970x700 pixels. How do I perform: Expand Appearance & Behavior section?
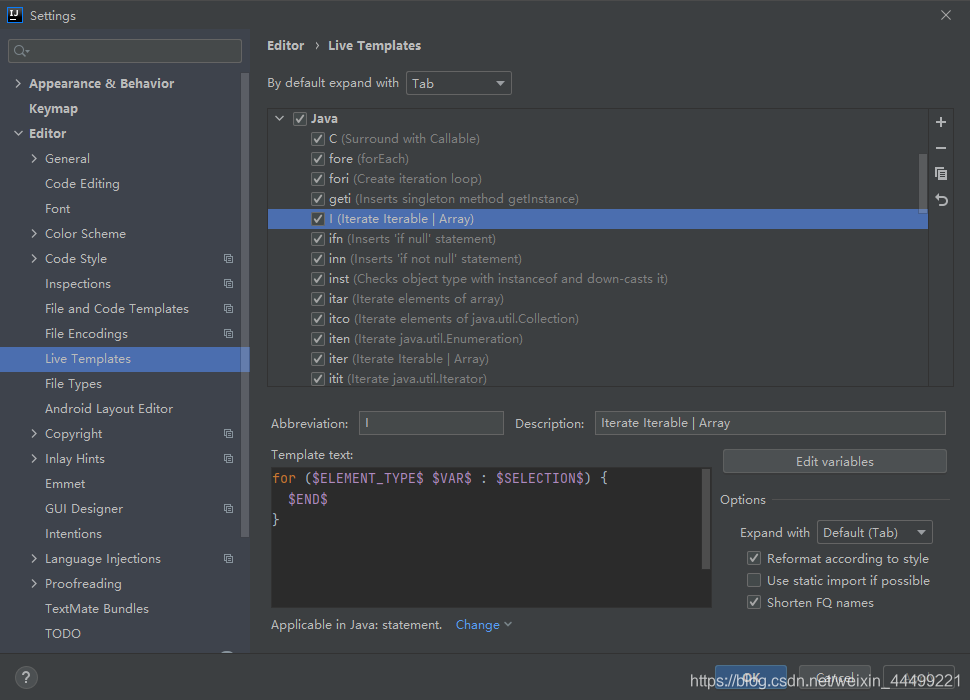click(18, 83)
